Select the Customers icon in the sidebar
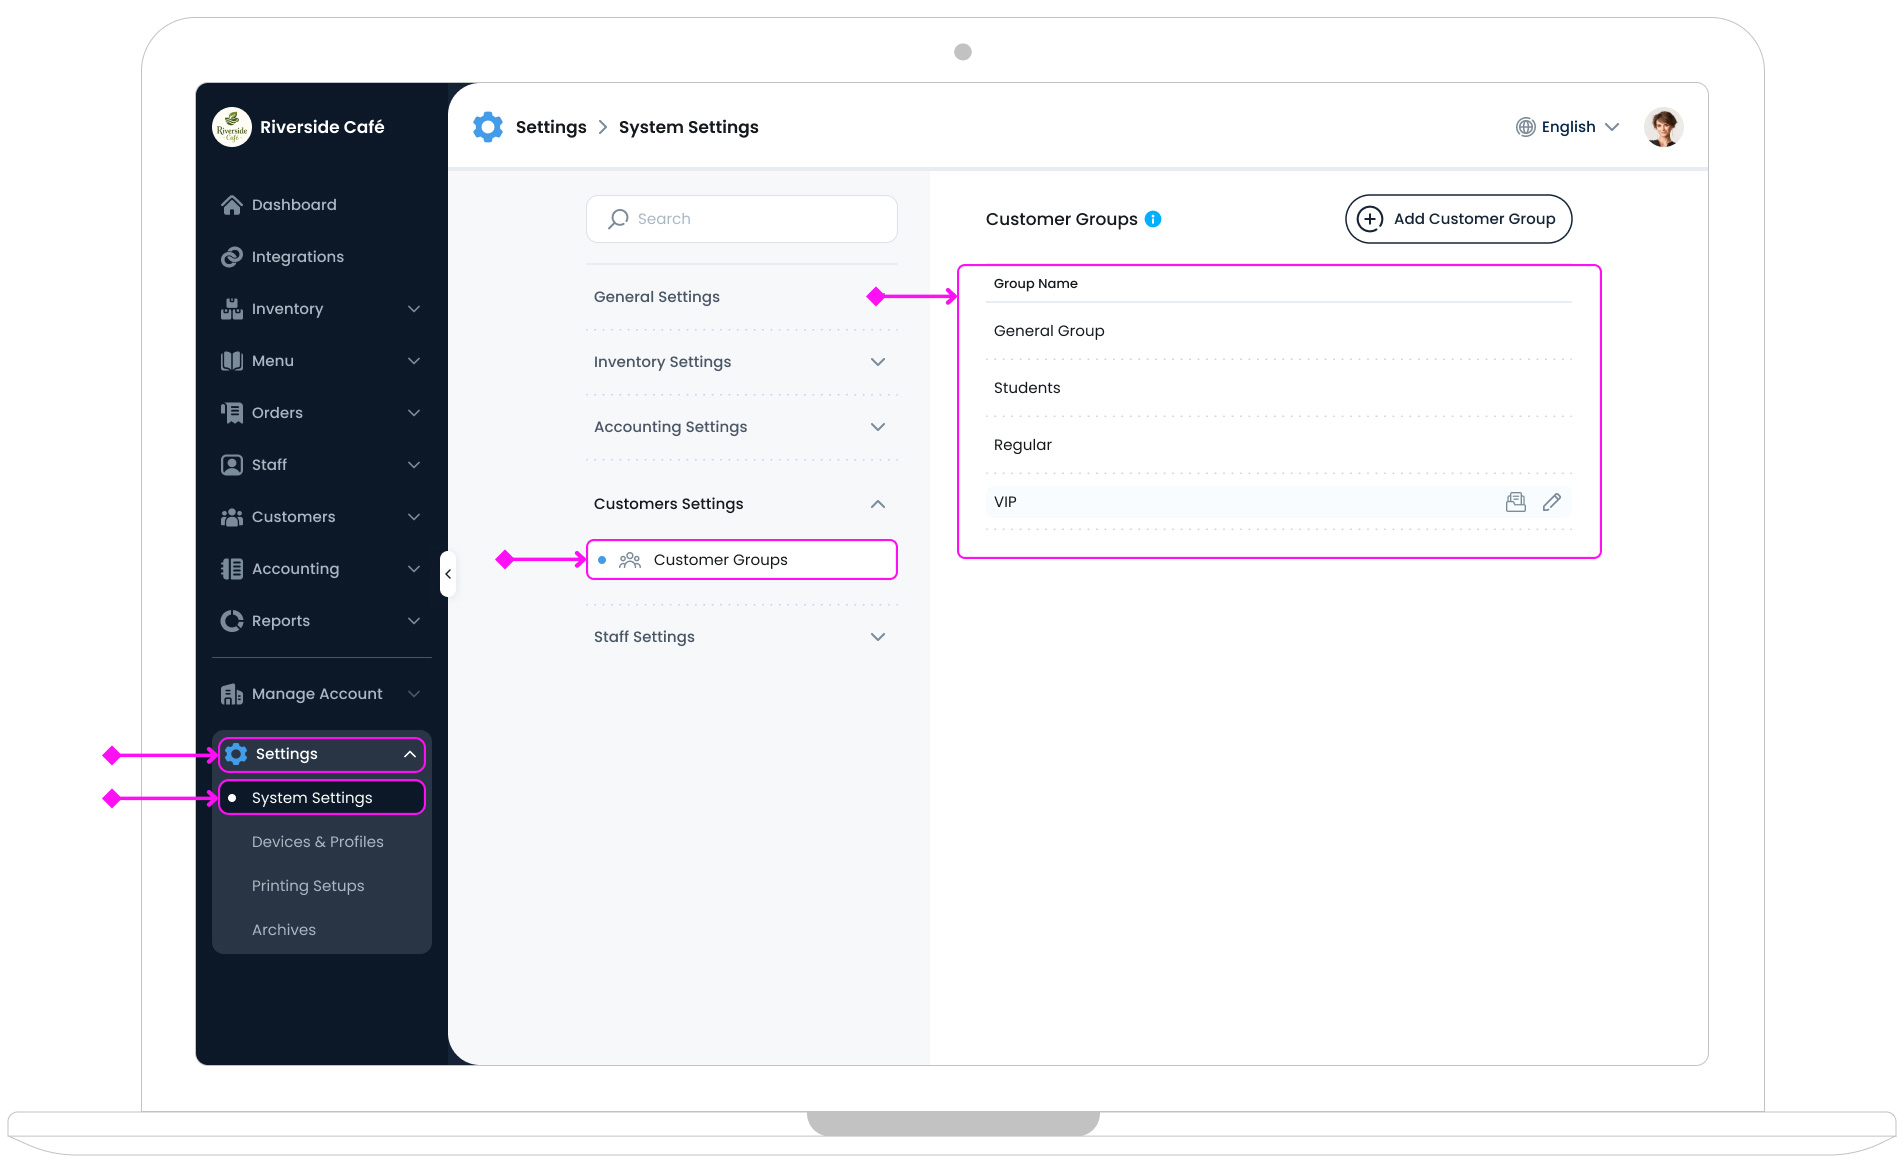 click(231, 516)
